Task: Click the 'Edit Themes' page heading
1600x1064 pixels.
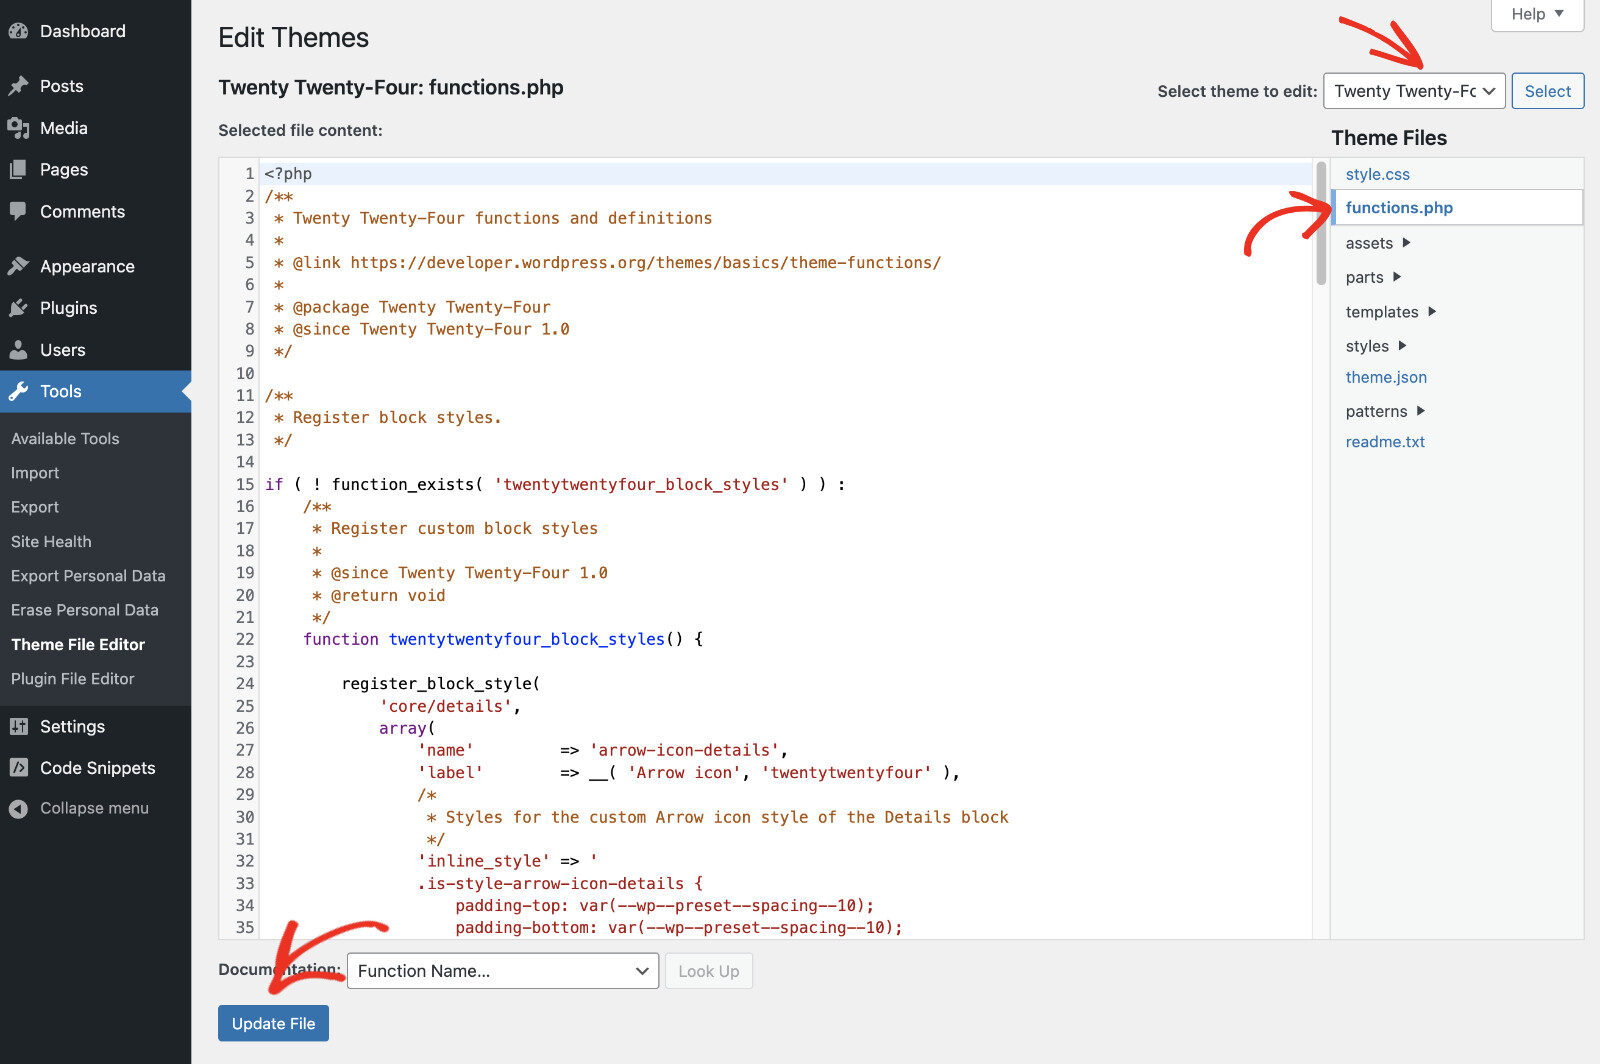Action: pyautogui.click(x=293, y=38)
